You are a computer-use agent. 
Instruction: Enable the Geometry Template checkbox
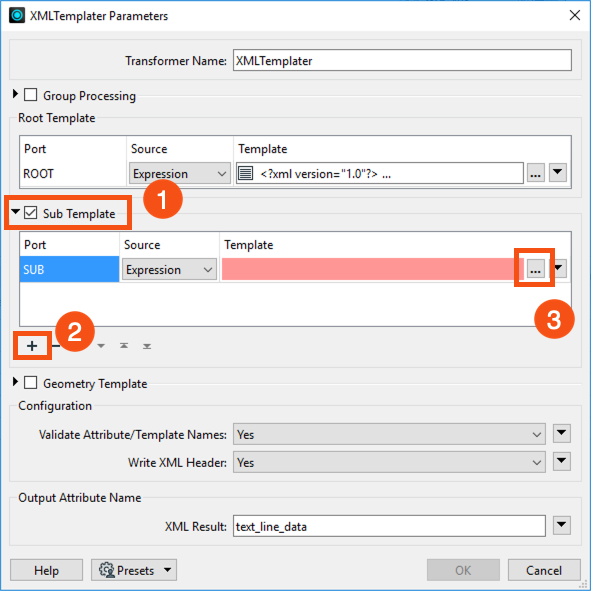[31, 383]
